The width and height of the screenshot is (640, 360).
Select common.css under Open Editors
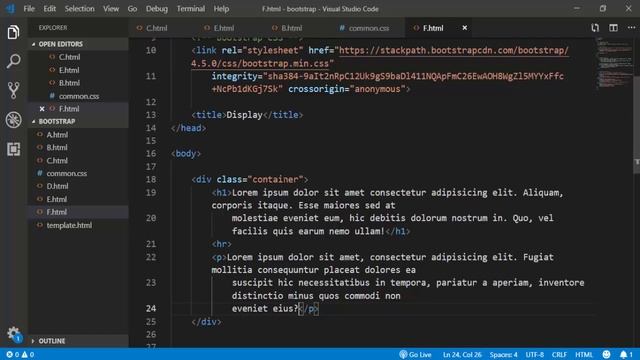(x=79, y=96)
